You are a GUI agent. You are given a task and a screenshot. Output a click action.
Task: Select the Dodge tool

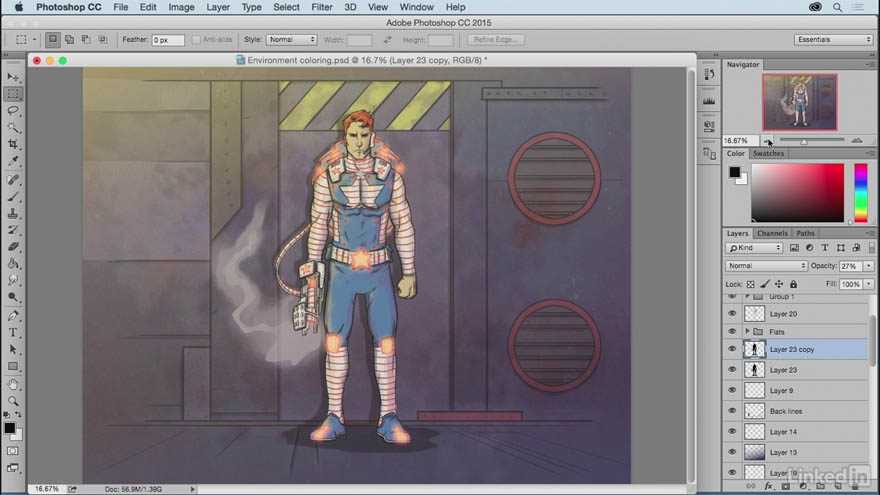click(13, 297)
